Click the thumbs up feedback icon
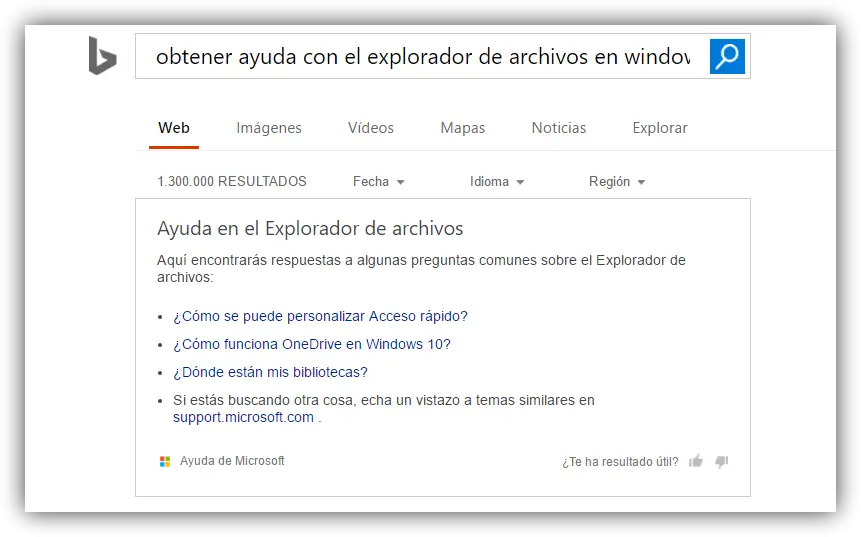Screen dimensions: 861x537 click(x=696, y=461)
